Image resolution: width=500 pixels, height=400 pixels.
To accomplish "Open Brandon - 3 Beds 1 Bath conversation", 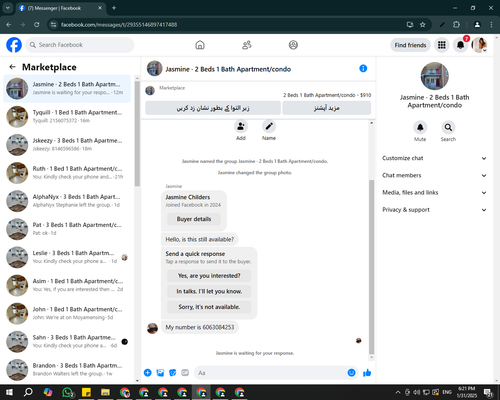I will point(67,370).
